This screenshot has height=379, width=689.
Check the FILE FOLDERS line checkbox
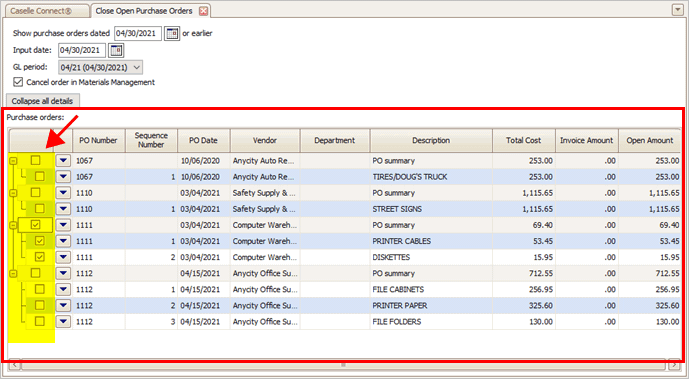40,321
